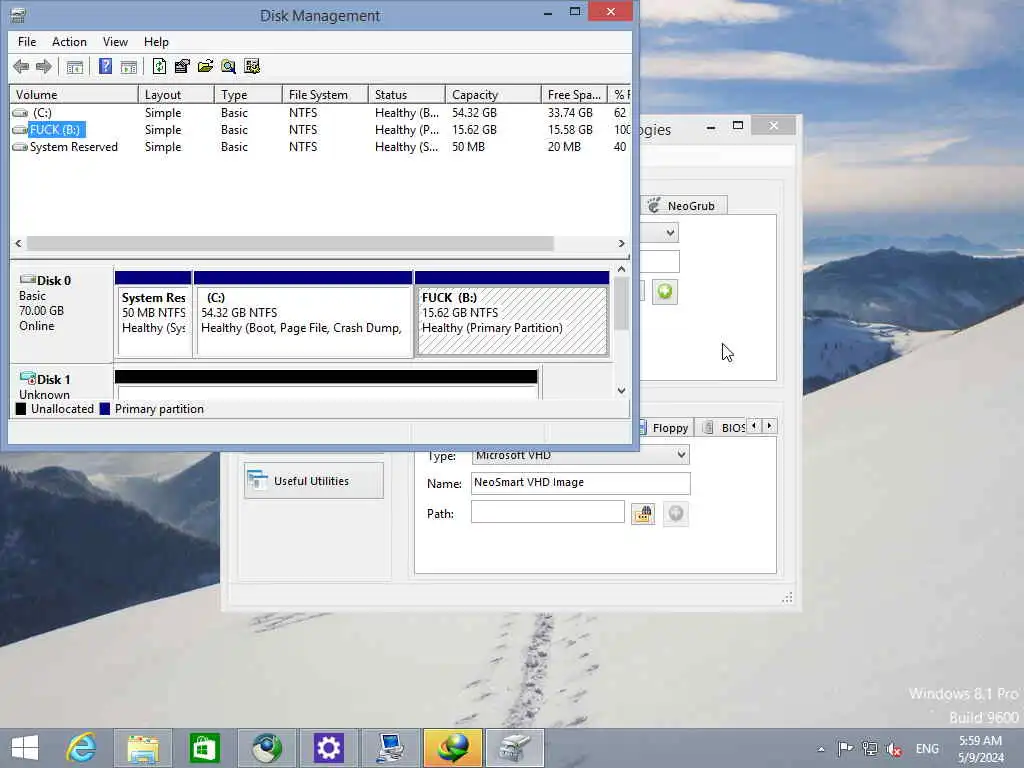Click the Refresh toolbar icon
The height and width of the screenshot is (768, 1024).
[x=159, y=66]
